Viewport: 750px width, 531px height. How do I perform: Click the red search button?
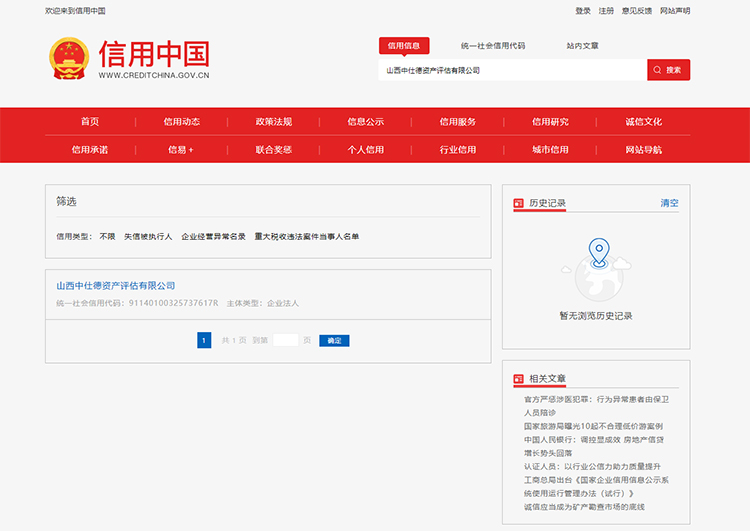[668, 70]
